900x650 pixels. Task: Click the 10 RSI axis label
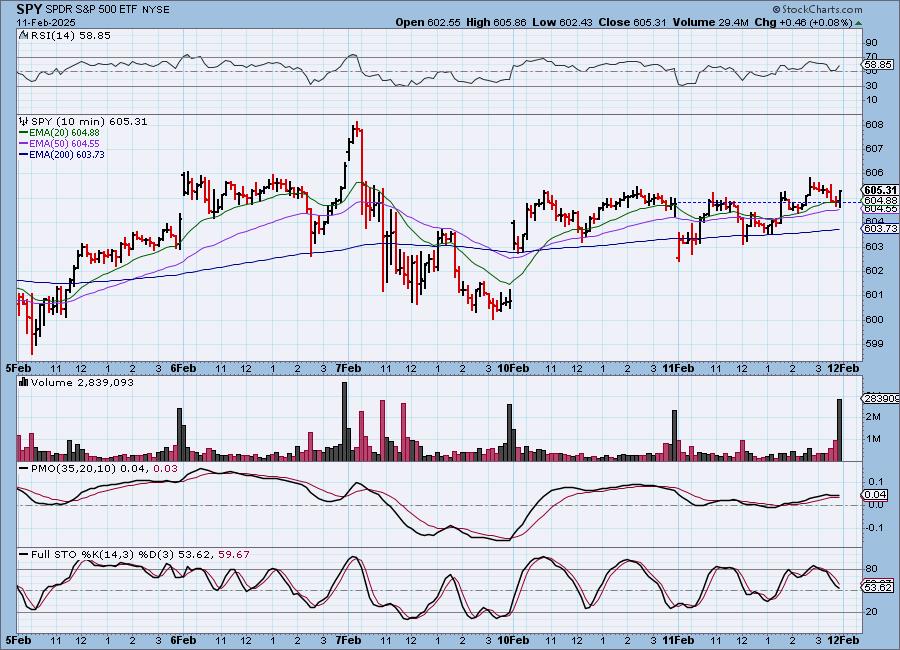(x=871, y=100)
